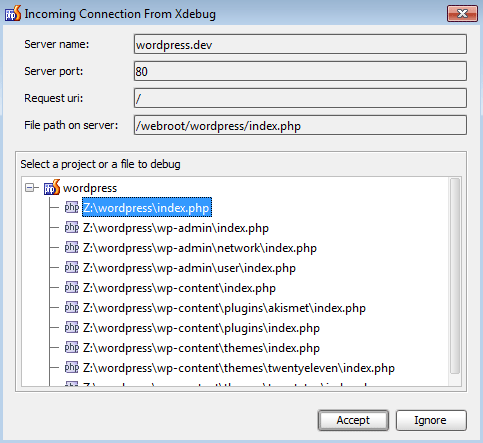Click php icon for wp-admin\user\index.php row
Viewport: 483px width, 443px height.
(72, 268)
